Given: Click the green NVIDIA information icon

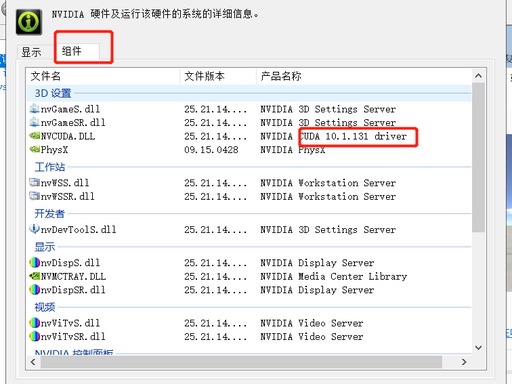Looking at the screenshot, I should [x=29, y=22].
